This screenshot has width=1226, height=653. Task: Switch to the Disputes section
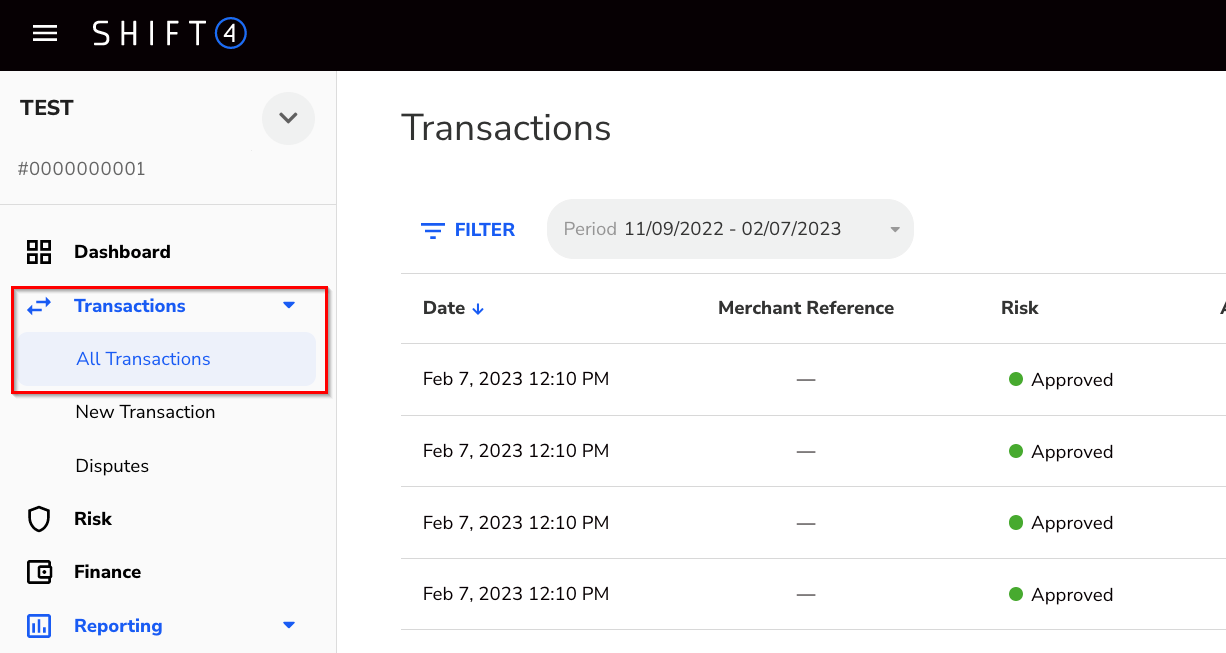[110, 465]
